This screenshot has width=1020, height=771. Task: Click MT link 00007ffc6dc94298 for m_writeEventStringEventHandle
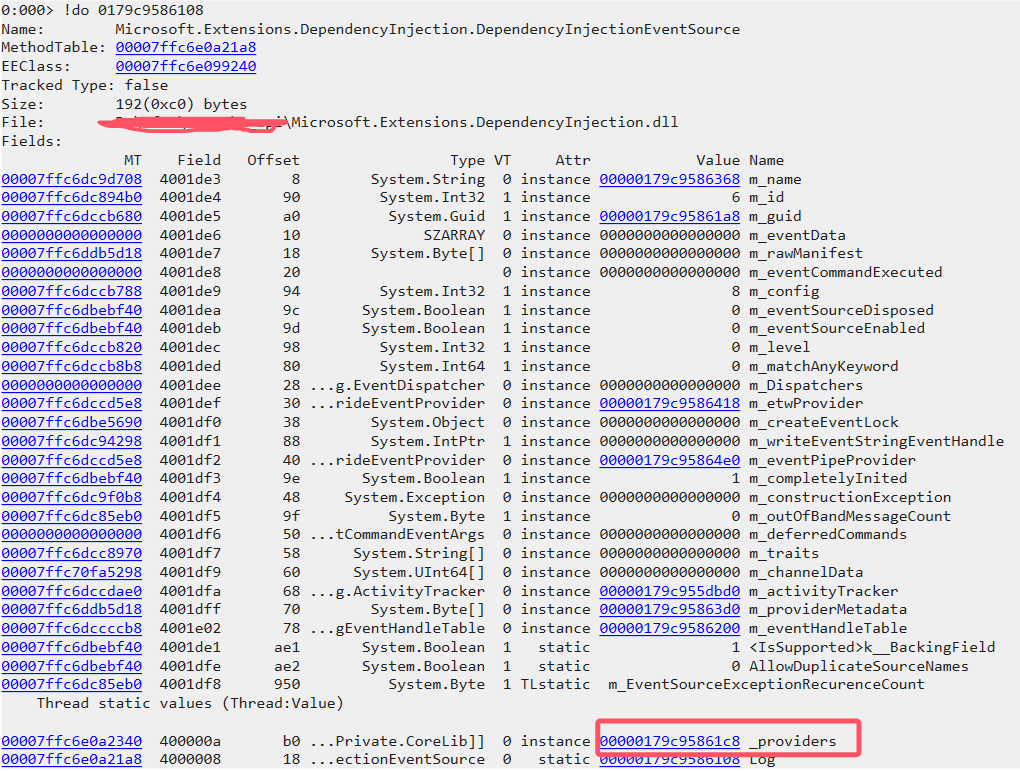72,441
